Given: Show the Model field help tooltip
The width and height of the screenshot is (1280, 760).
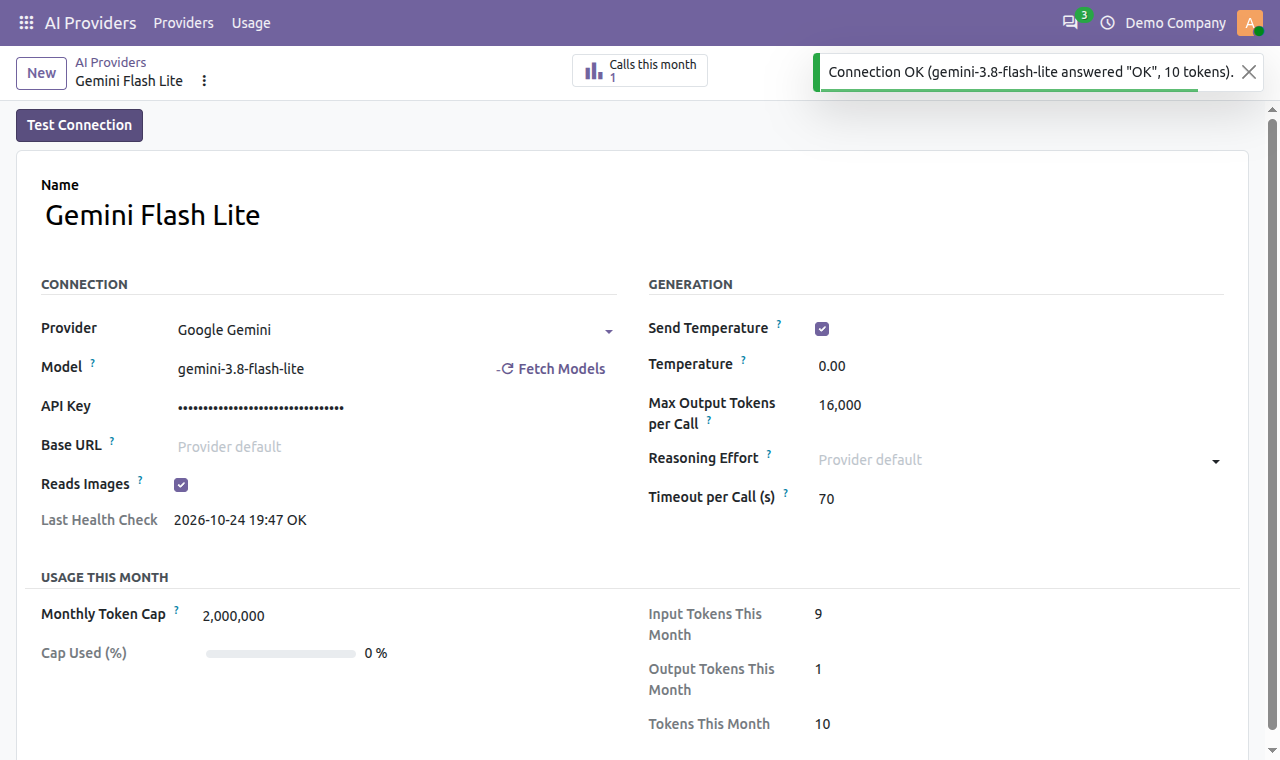Looking at the screenshot, I should 93,363.
